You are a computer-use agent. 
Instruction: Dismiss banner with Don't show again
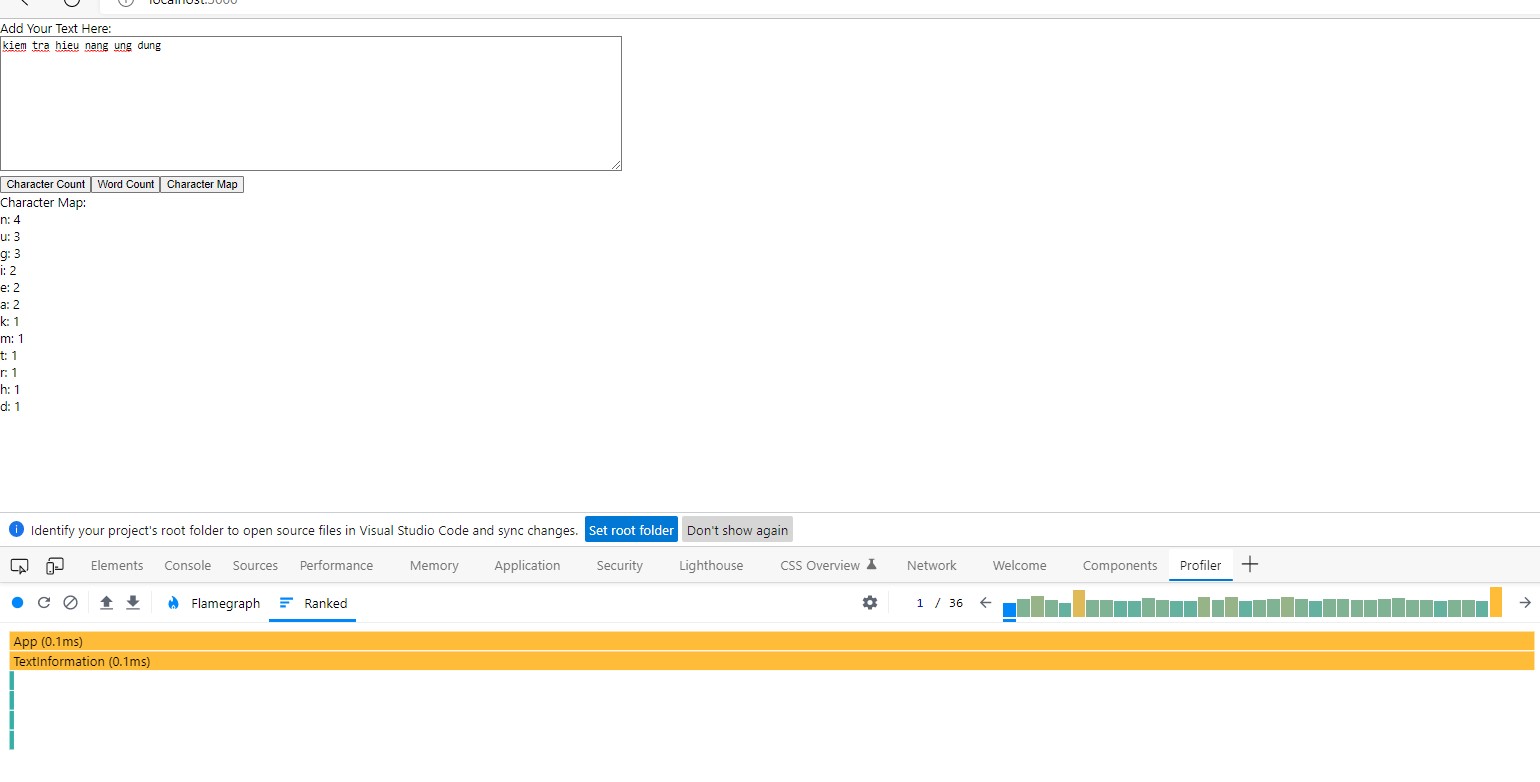pos(737,529)
